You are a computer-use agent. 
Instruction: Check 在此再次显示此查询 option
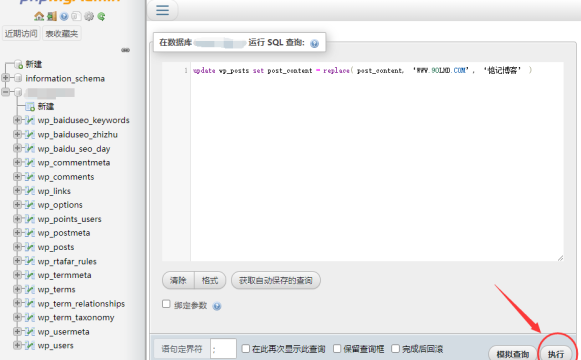click(x=246, y=349)
